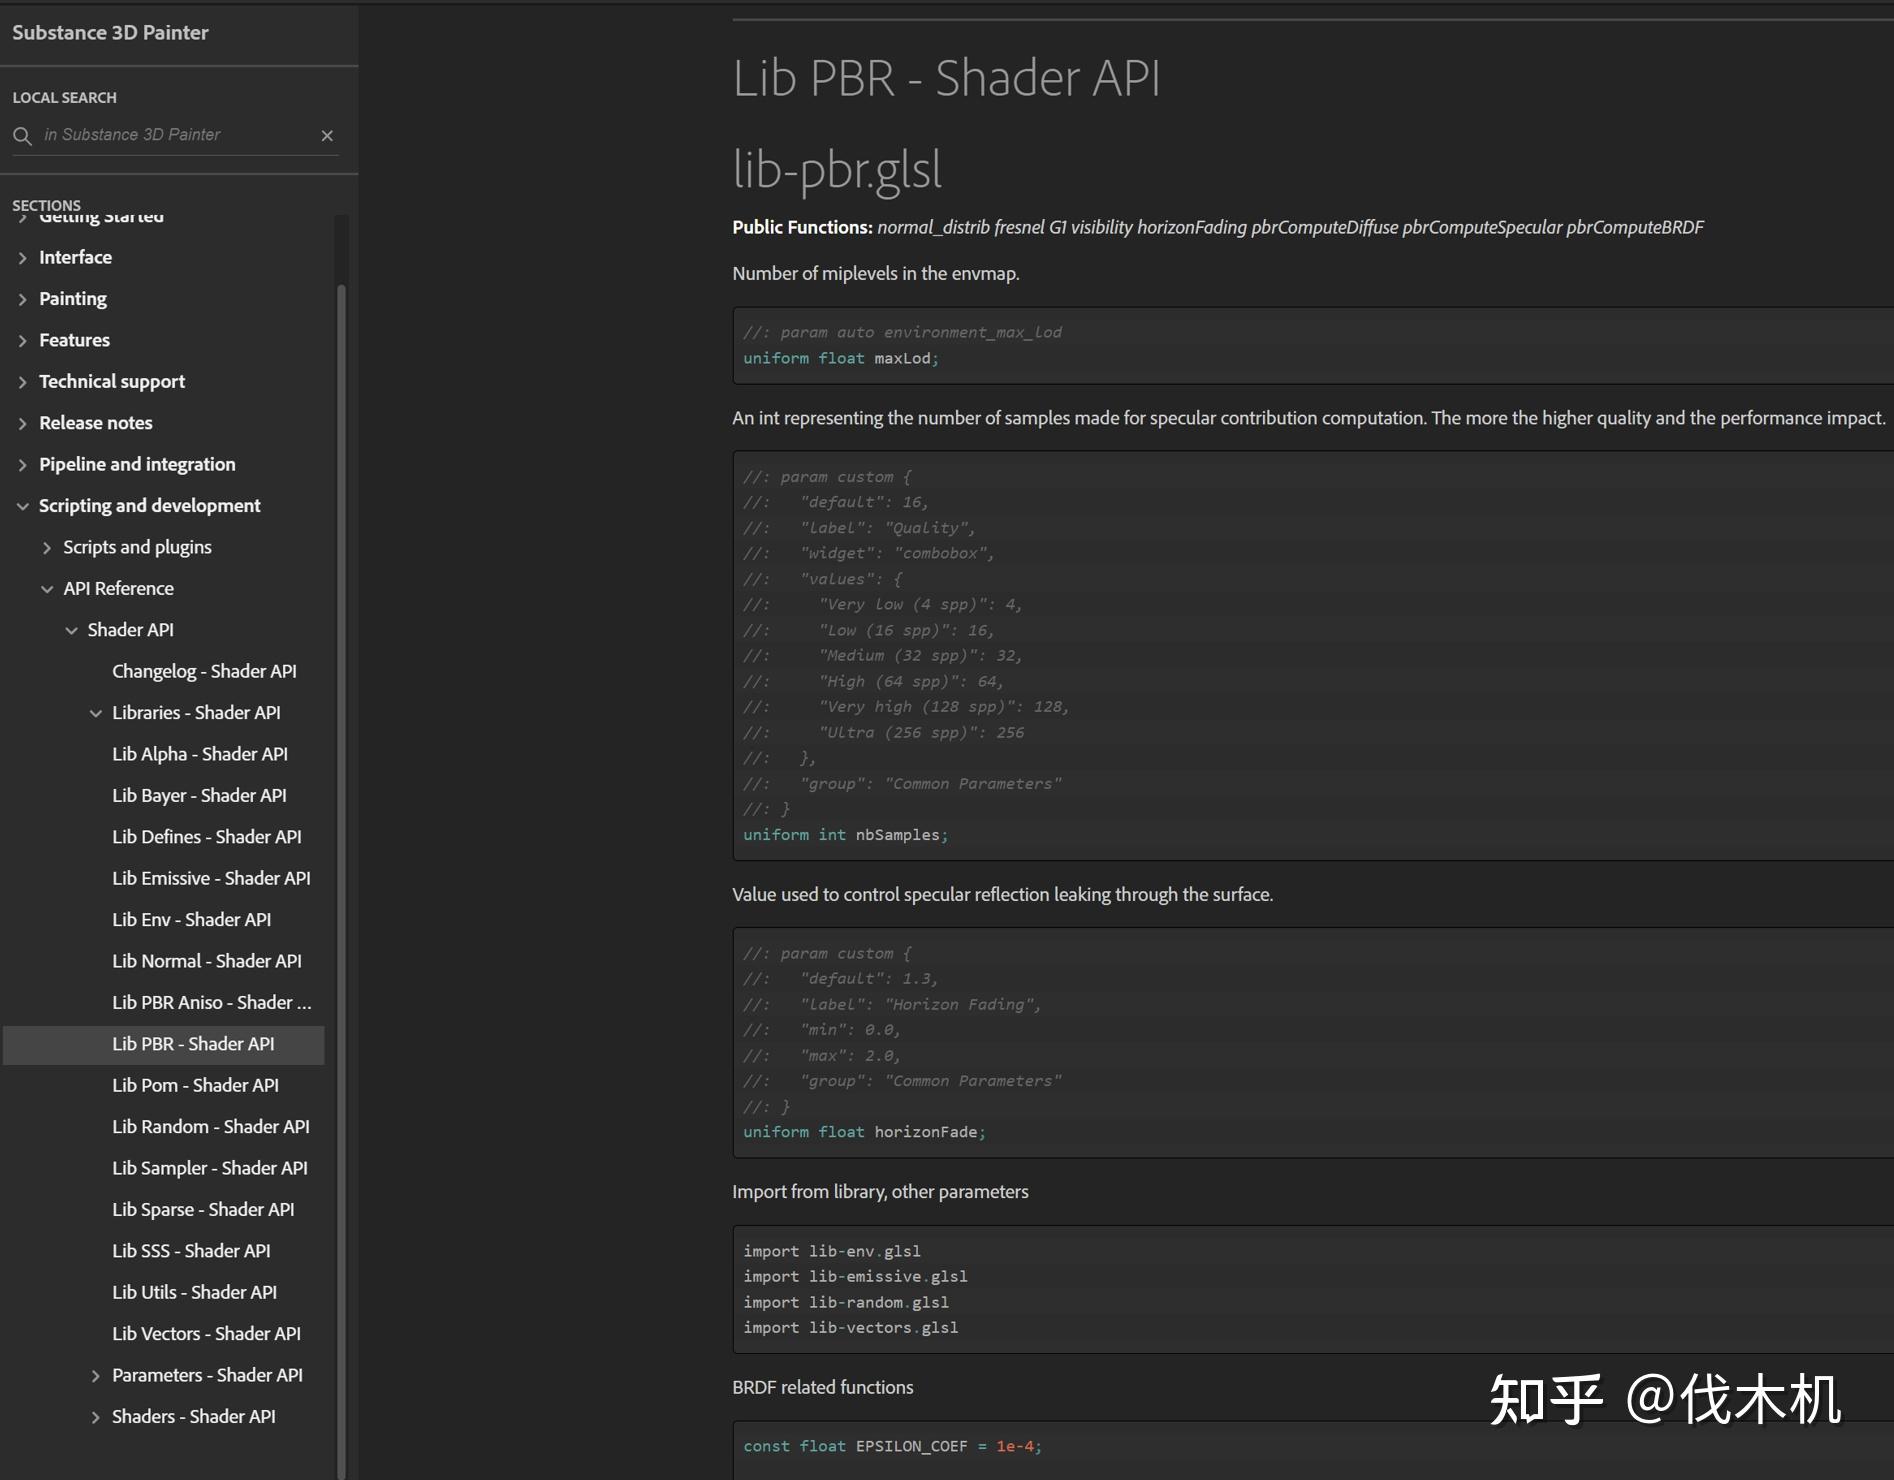Expand the Features section

coord(23,340)
